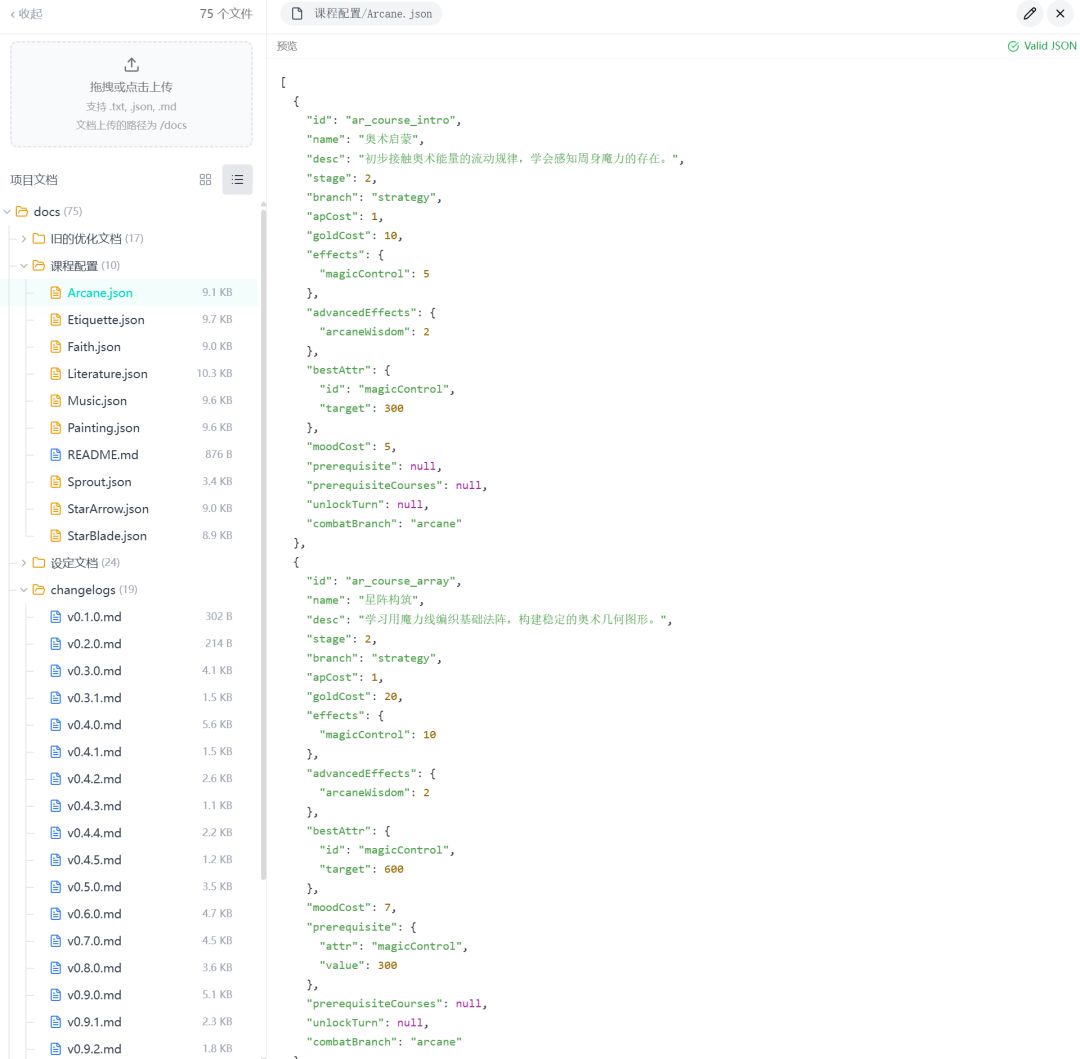Click the Valid JSON checkmark icon

click(1012, 46)
